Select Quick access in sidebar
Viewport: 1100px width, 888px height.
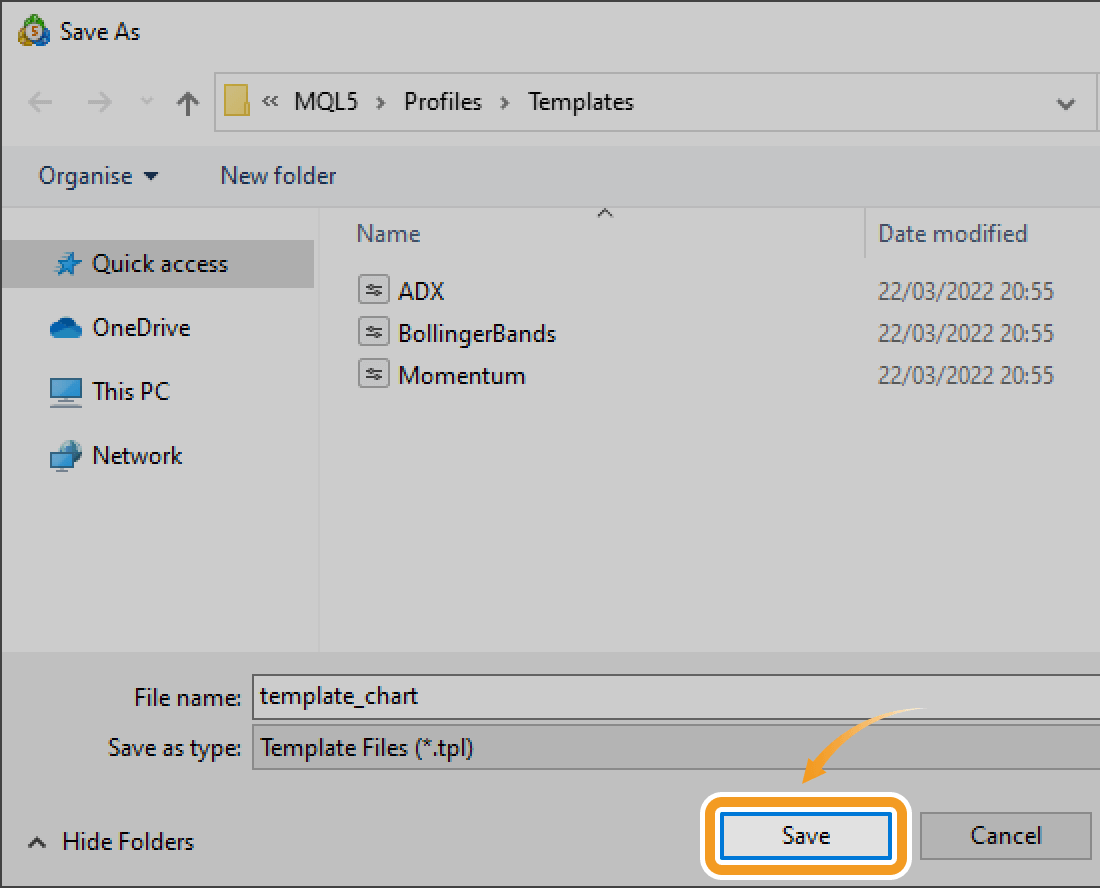(159, 264)
